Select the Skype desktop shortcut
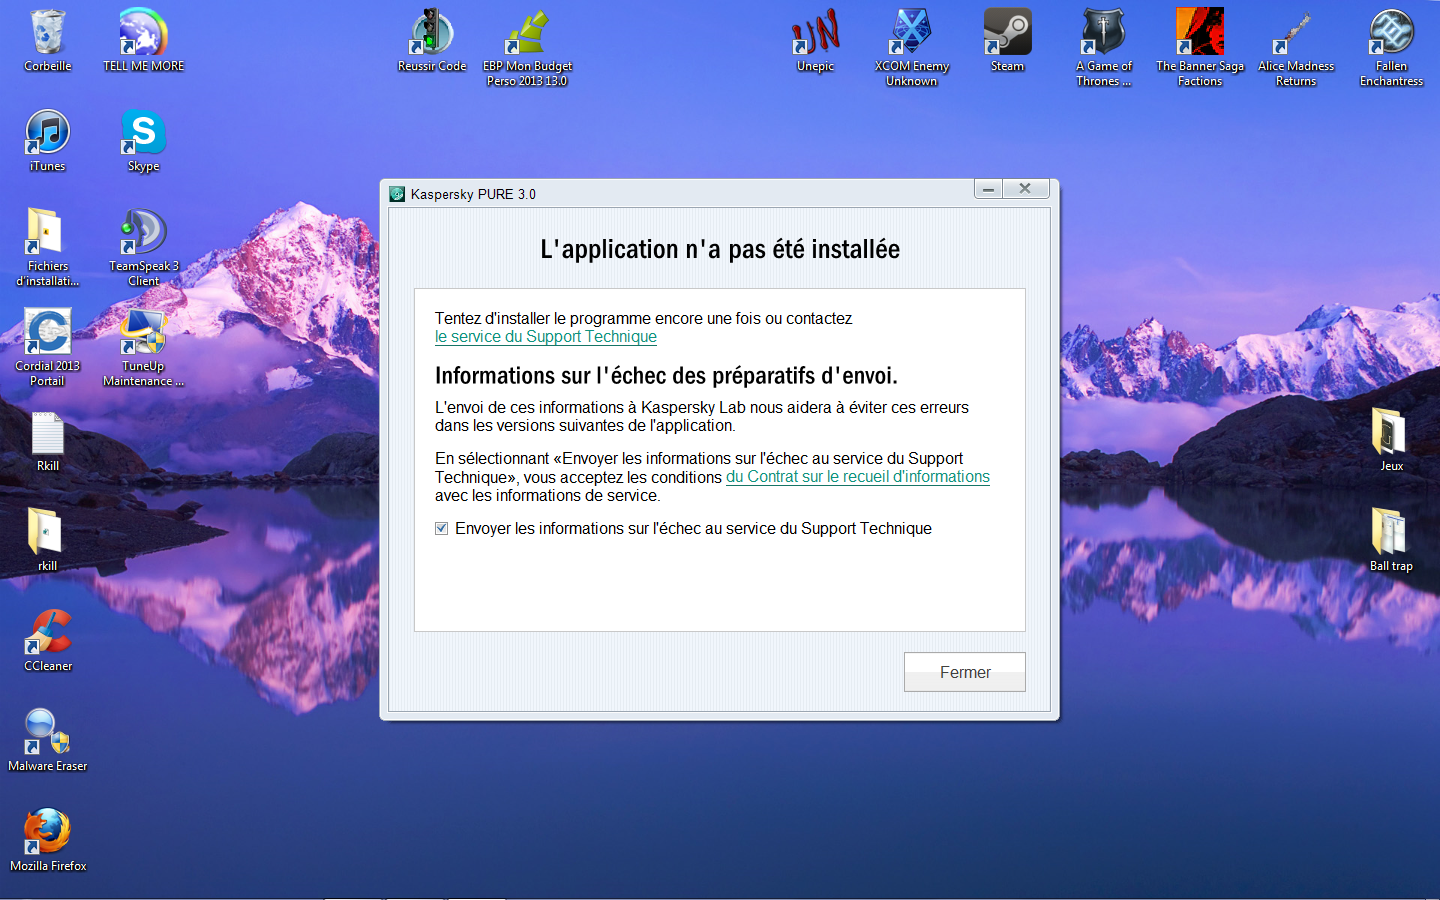The image size is (1440, 900). 143,140
